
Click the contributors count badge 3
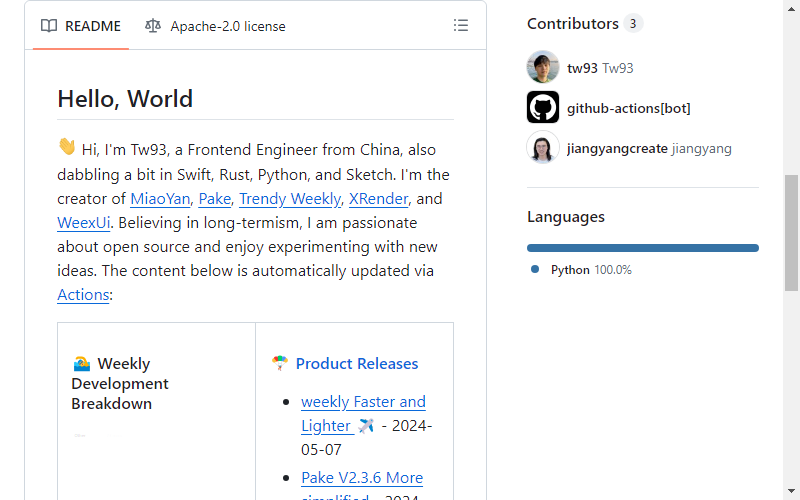(633, 23)
